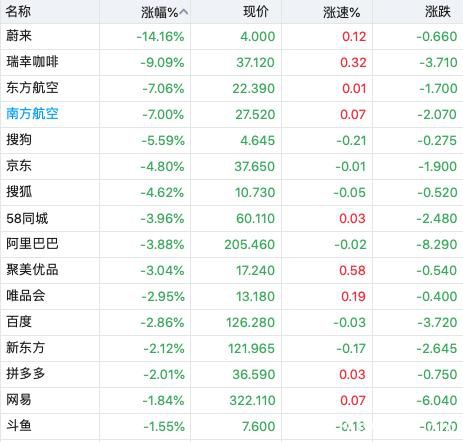Open the 蔚来 stock row
Image resolution: width=463 pixels, height=442 pixels.
(x=231, y=36)
